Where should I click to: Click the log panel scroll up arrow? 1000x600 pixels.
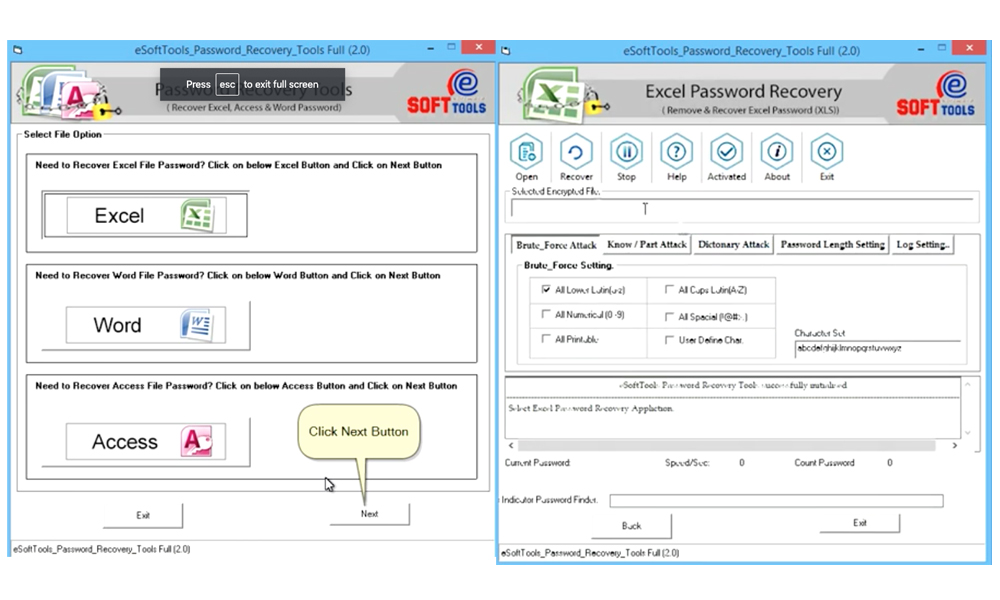(967, 384)
